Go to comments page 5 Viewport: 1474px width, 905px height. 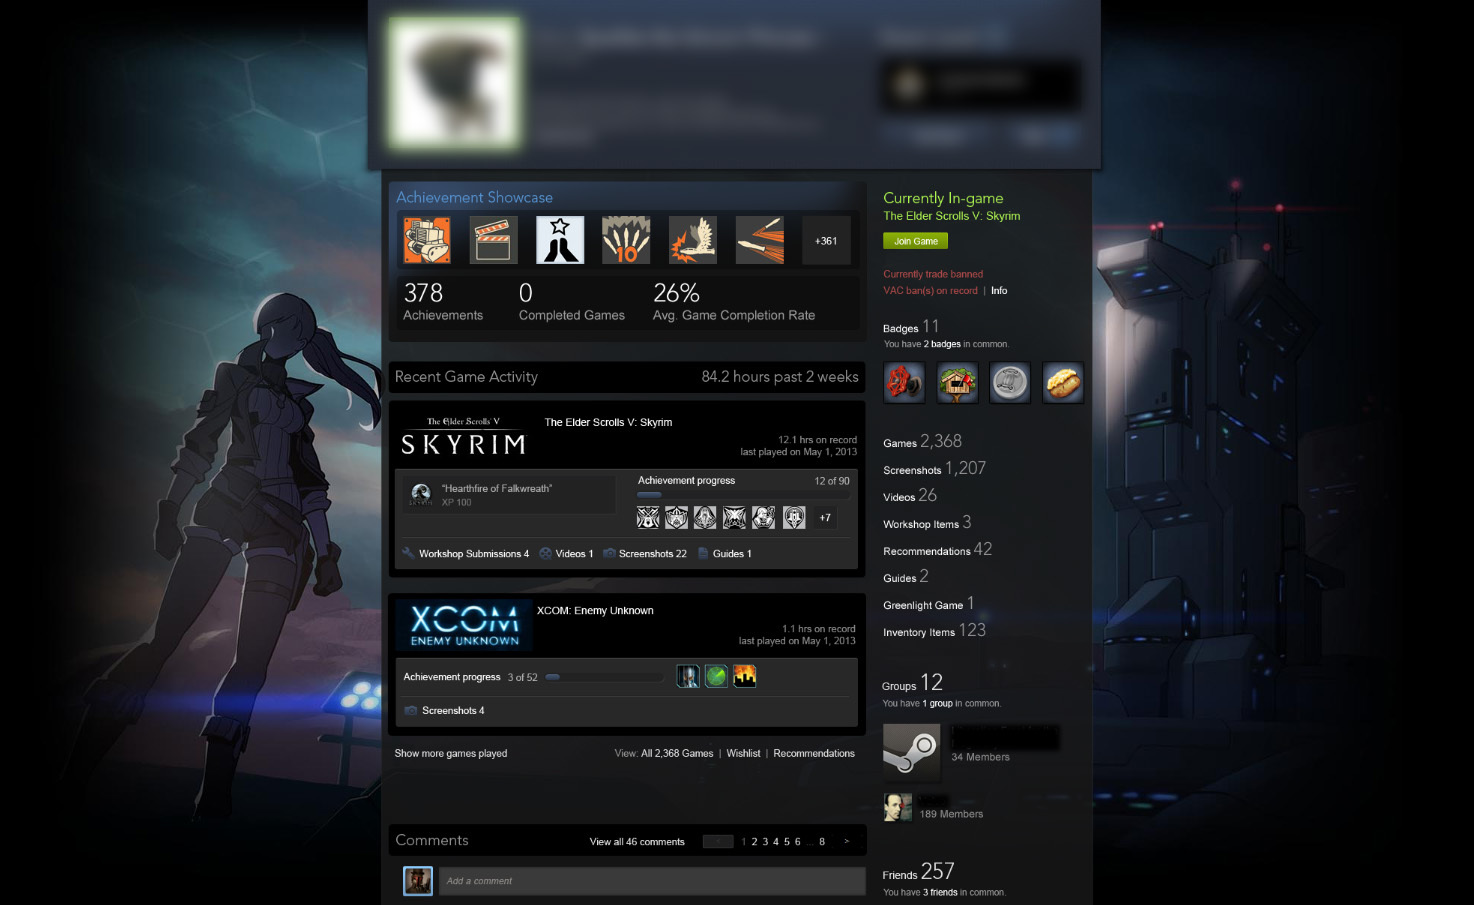(787, 842)
